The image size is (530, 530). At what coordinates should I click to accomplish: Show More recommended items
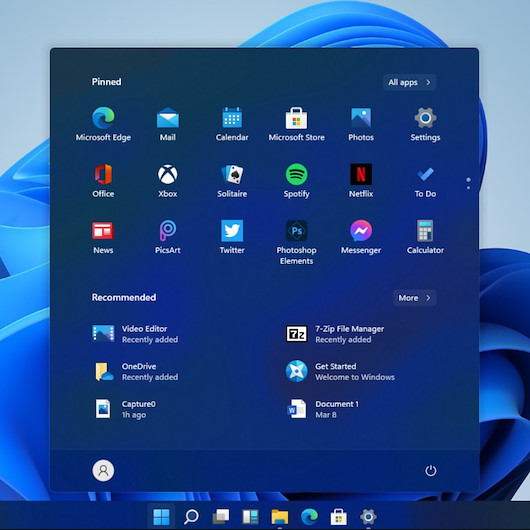tap(414, 298)
